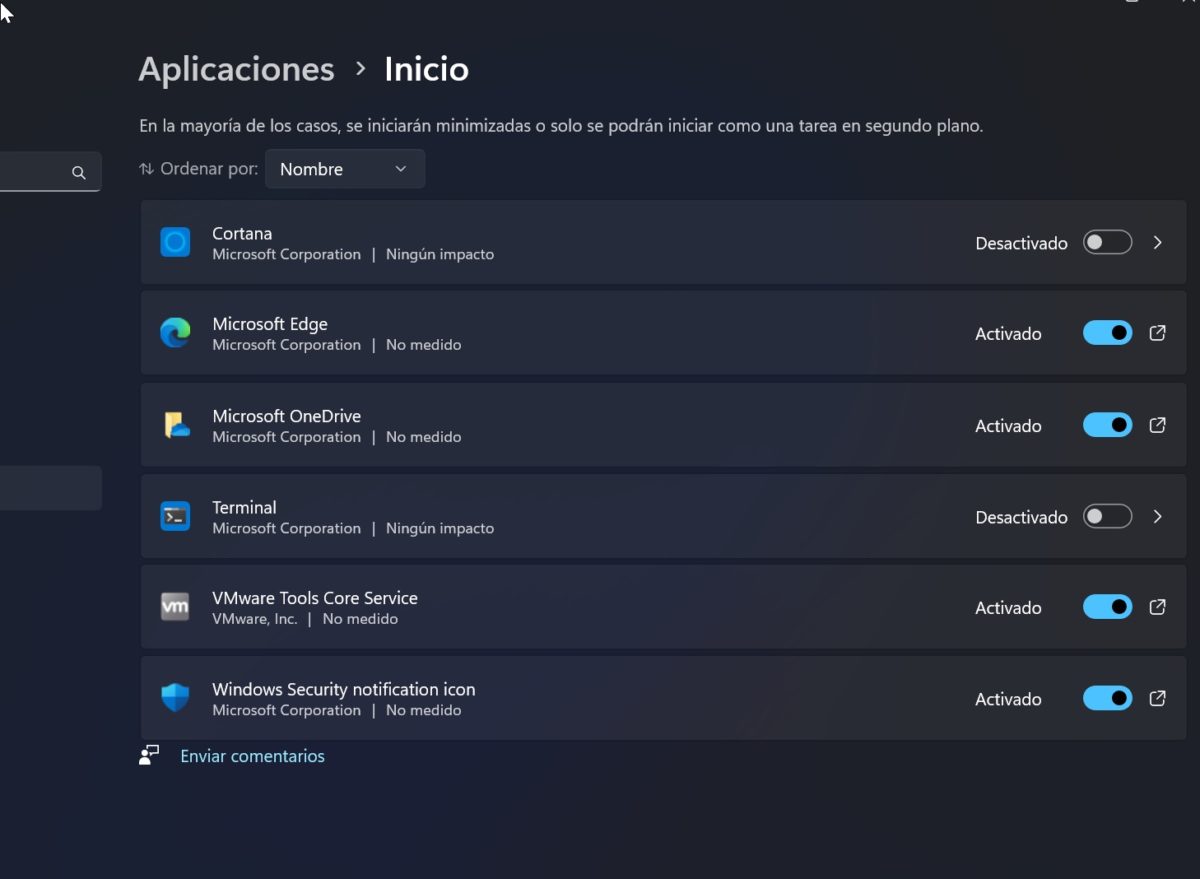Expand Terminal details chevron
Screen dimensions: 1200x879
click(1157, 516)
